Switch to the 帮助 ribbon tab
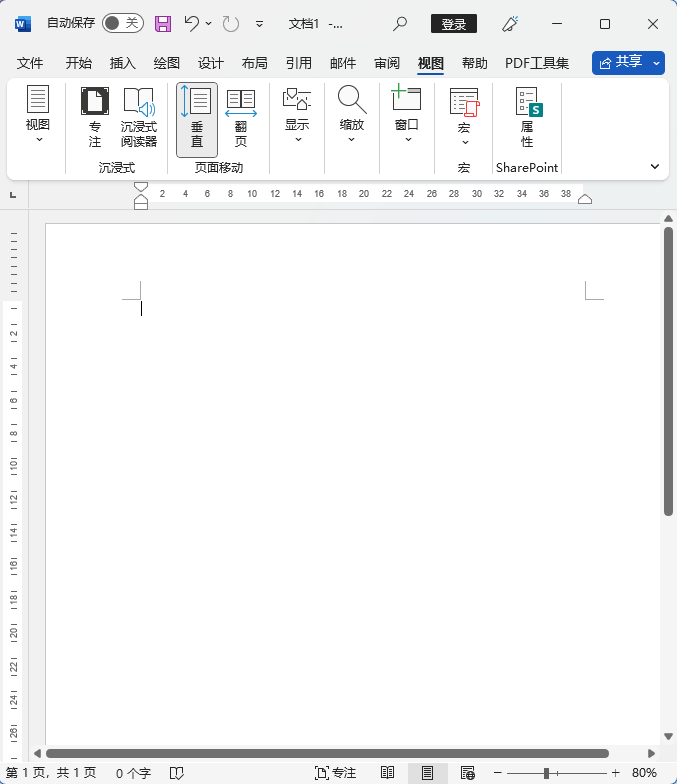The image size is (677, 784). tap(474, 63)
